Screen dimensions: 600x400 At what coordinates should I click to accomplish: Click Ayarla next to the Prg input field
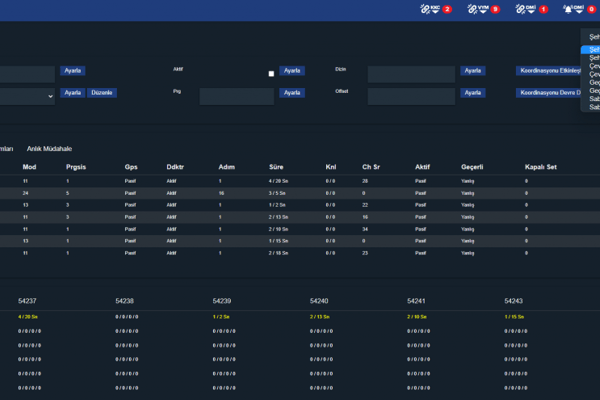(x=292, y=93)
